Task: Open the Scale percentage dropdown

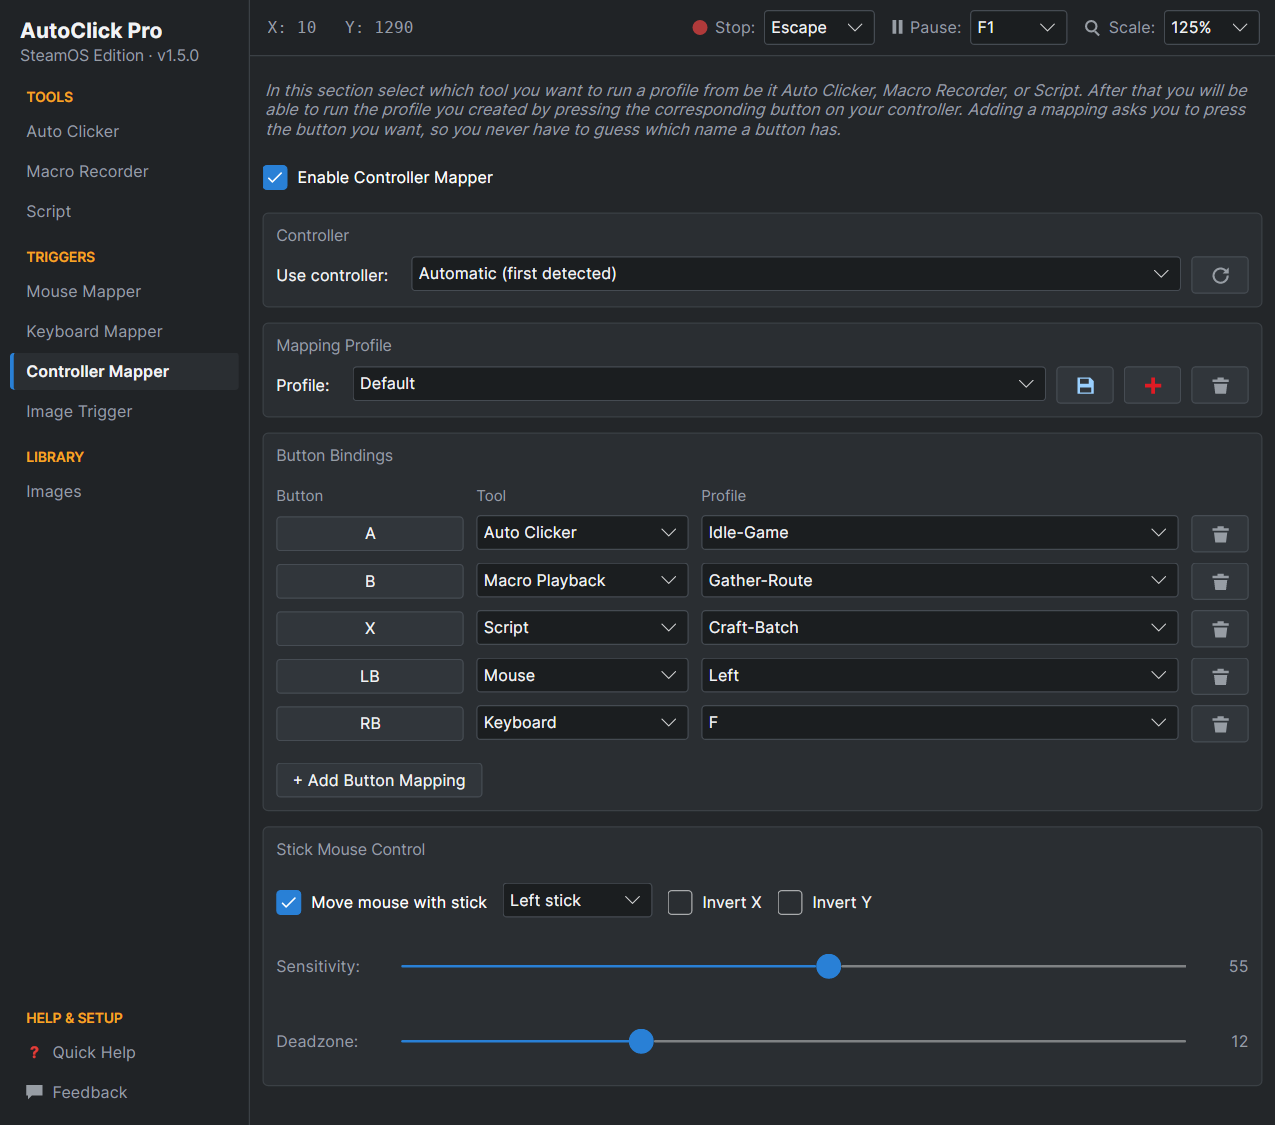Action: 1211,28
